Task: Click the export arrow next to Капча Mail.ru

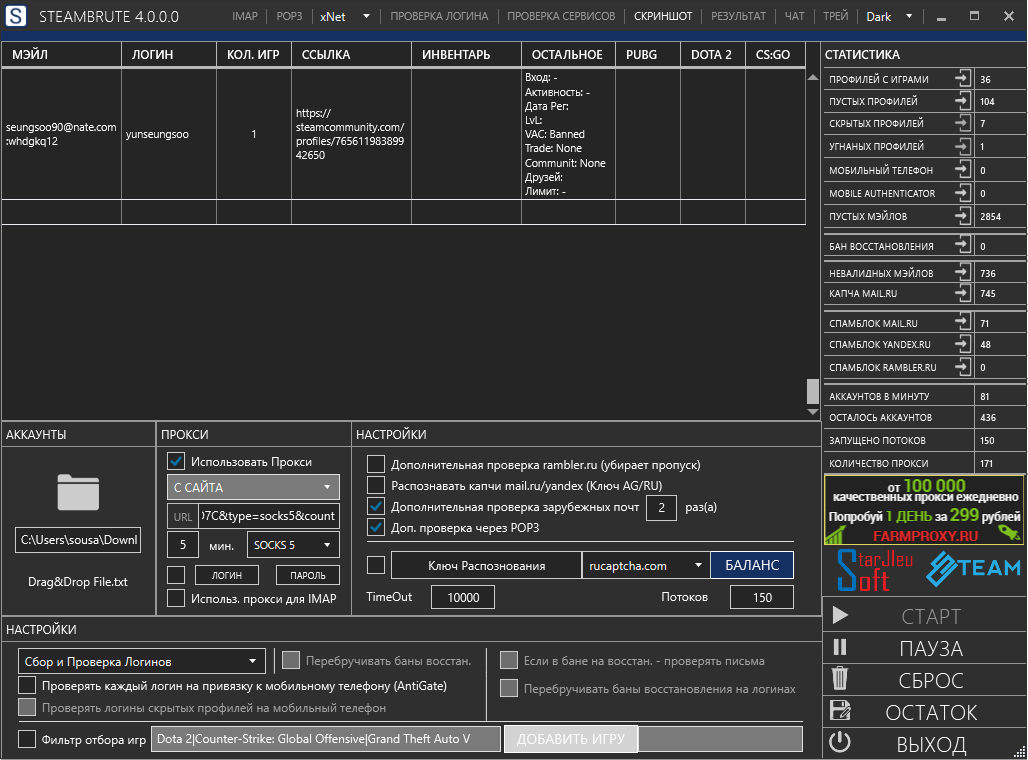Action: pyautogui.click(x=962, y=294)
